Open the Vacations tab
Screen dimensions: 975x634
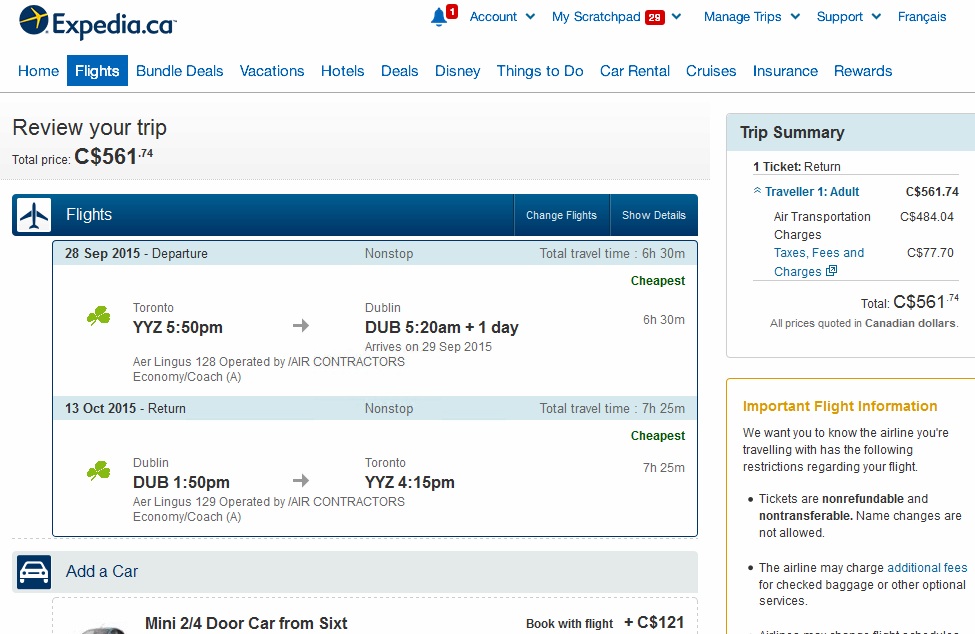coord(272,71)
